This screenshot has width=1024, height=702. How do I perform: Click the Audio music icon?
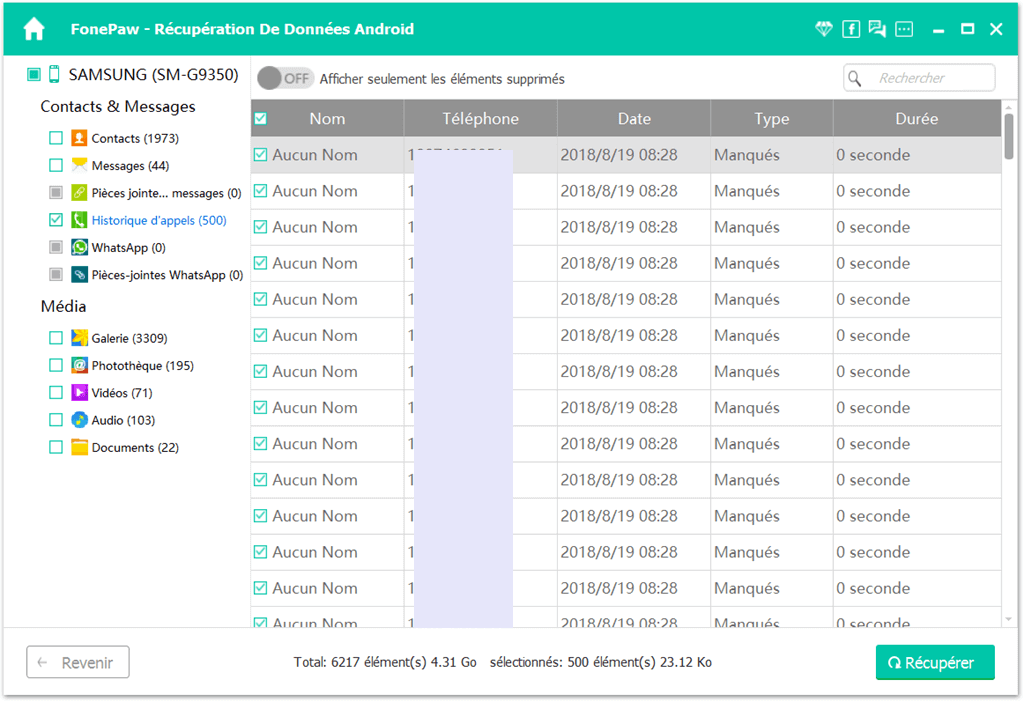[79, 420]
